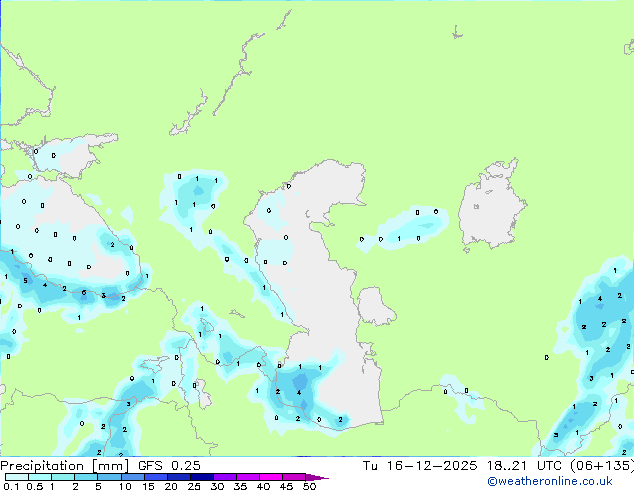Click the 1–2 mm legend color swatch
This screenshot has height=490, width=634.
pyautogui.click(x=63, y=477)
